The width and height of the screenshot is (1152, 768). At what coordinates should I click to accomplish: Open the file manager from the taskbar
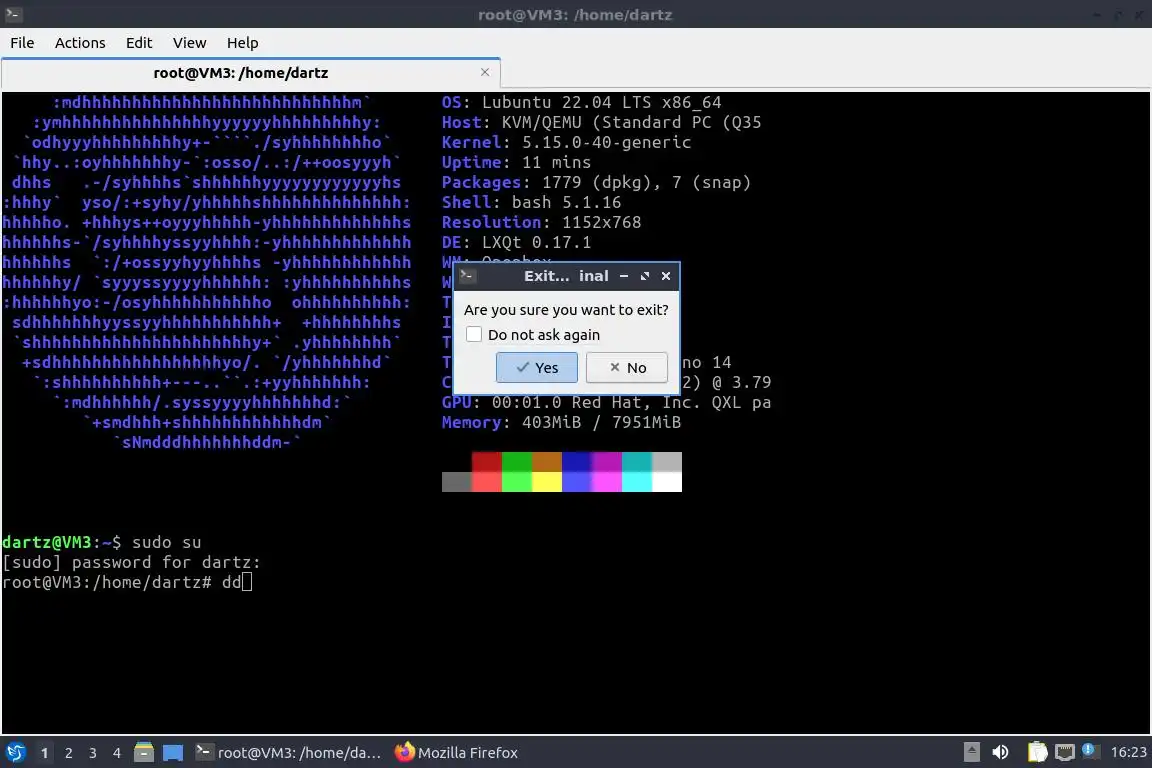[x=144, y=753]
